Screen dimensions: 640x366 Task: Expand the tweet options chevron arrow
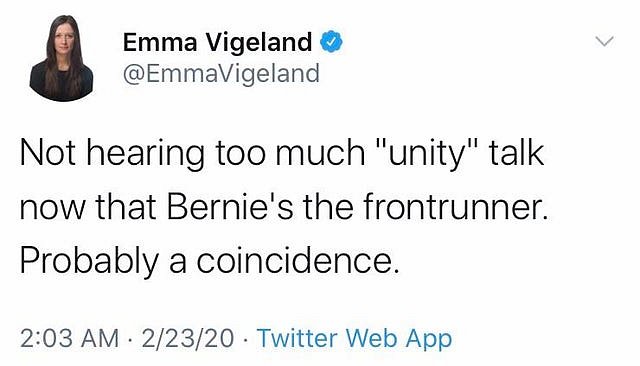(604, 41)
